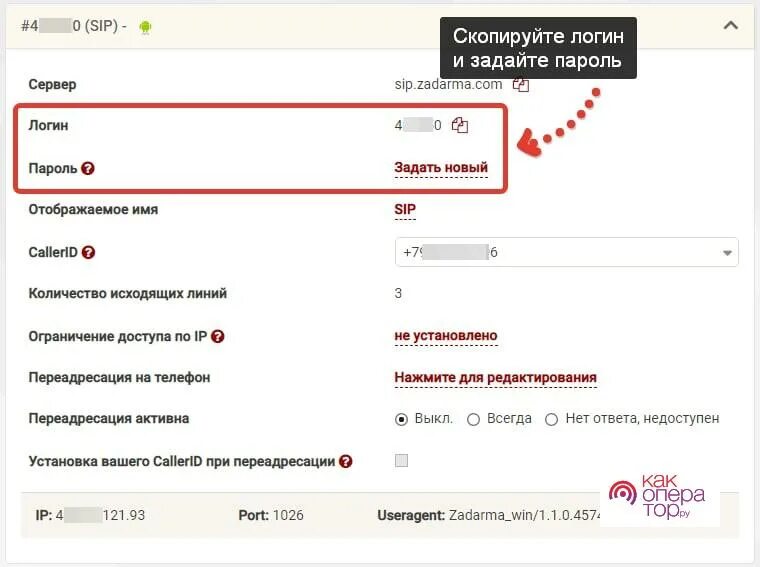Copy the SIP login number

[x=459, y=126]
